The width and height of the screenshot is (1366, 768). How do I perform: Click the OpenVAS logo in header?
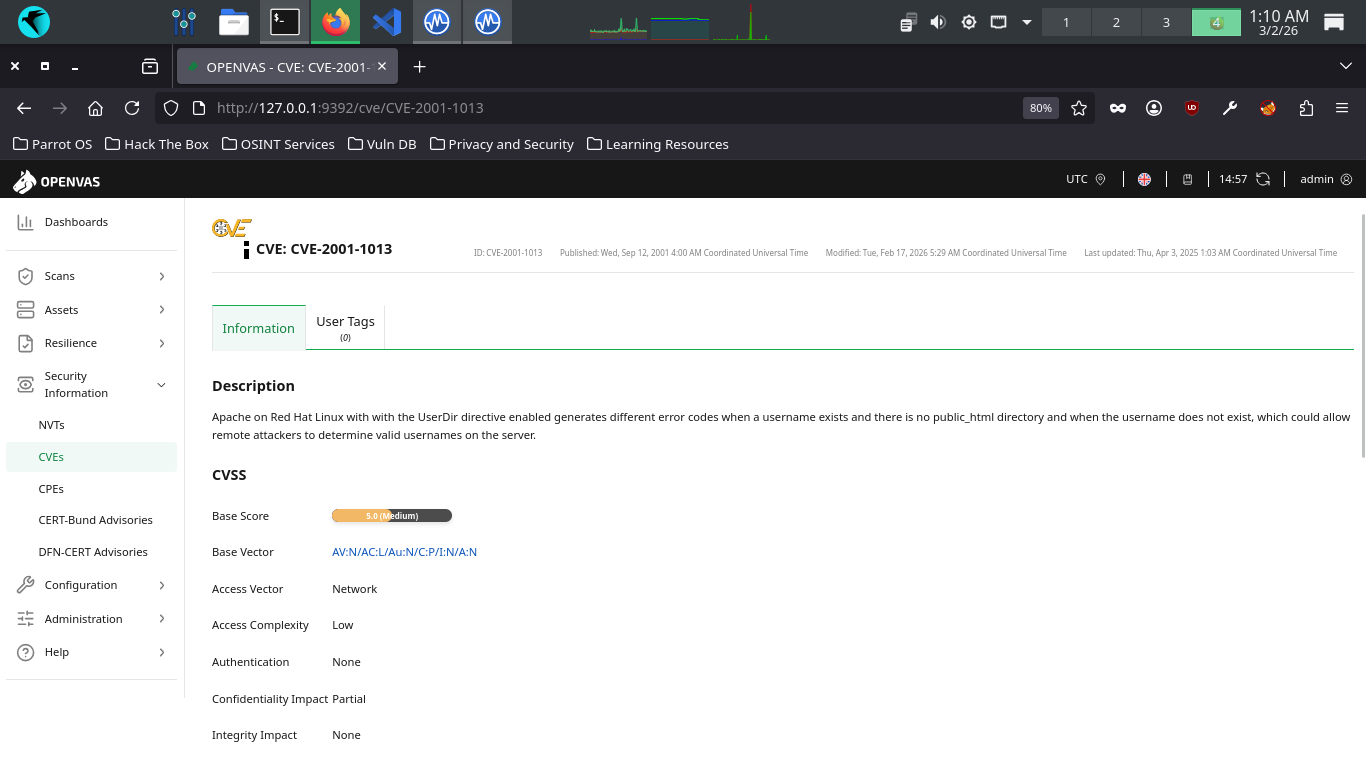tap(56, 181)
